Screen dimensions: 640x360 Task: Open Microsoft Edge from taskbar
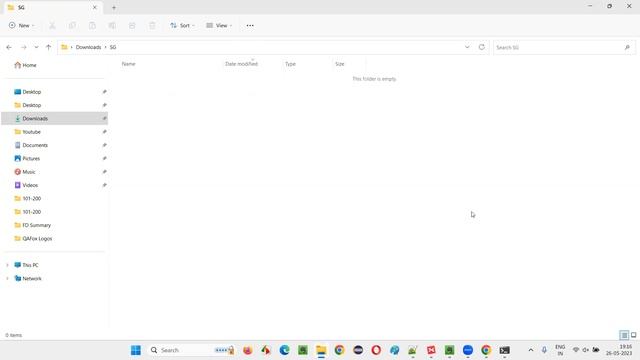pyautogui.click(x=284, y=350)
